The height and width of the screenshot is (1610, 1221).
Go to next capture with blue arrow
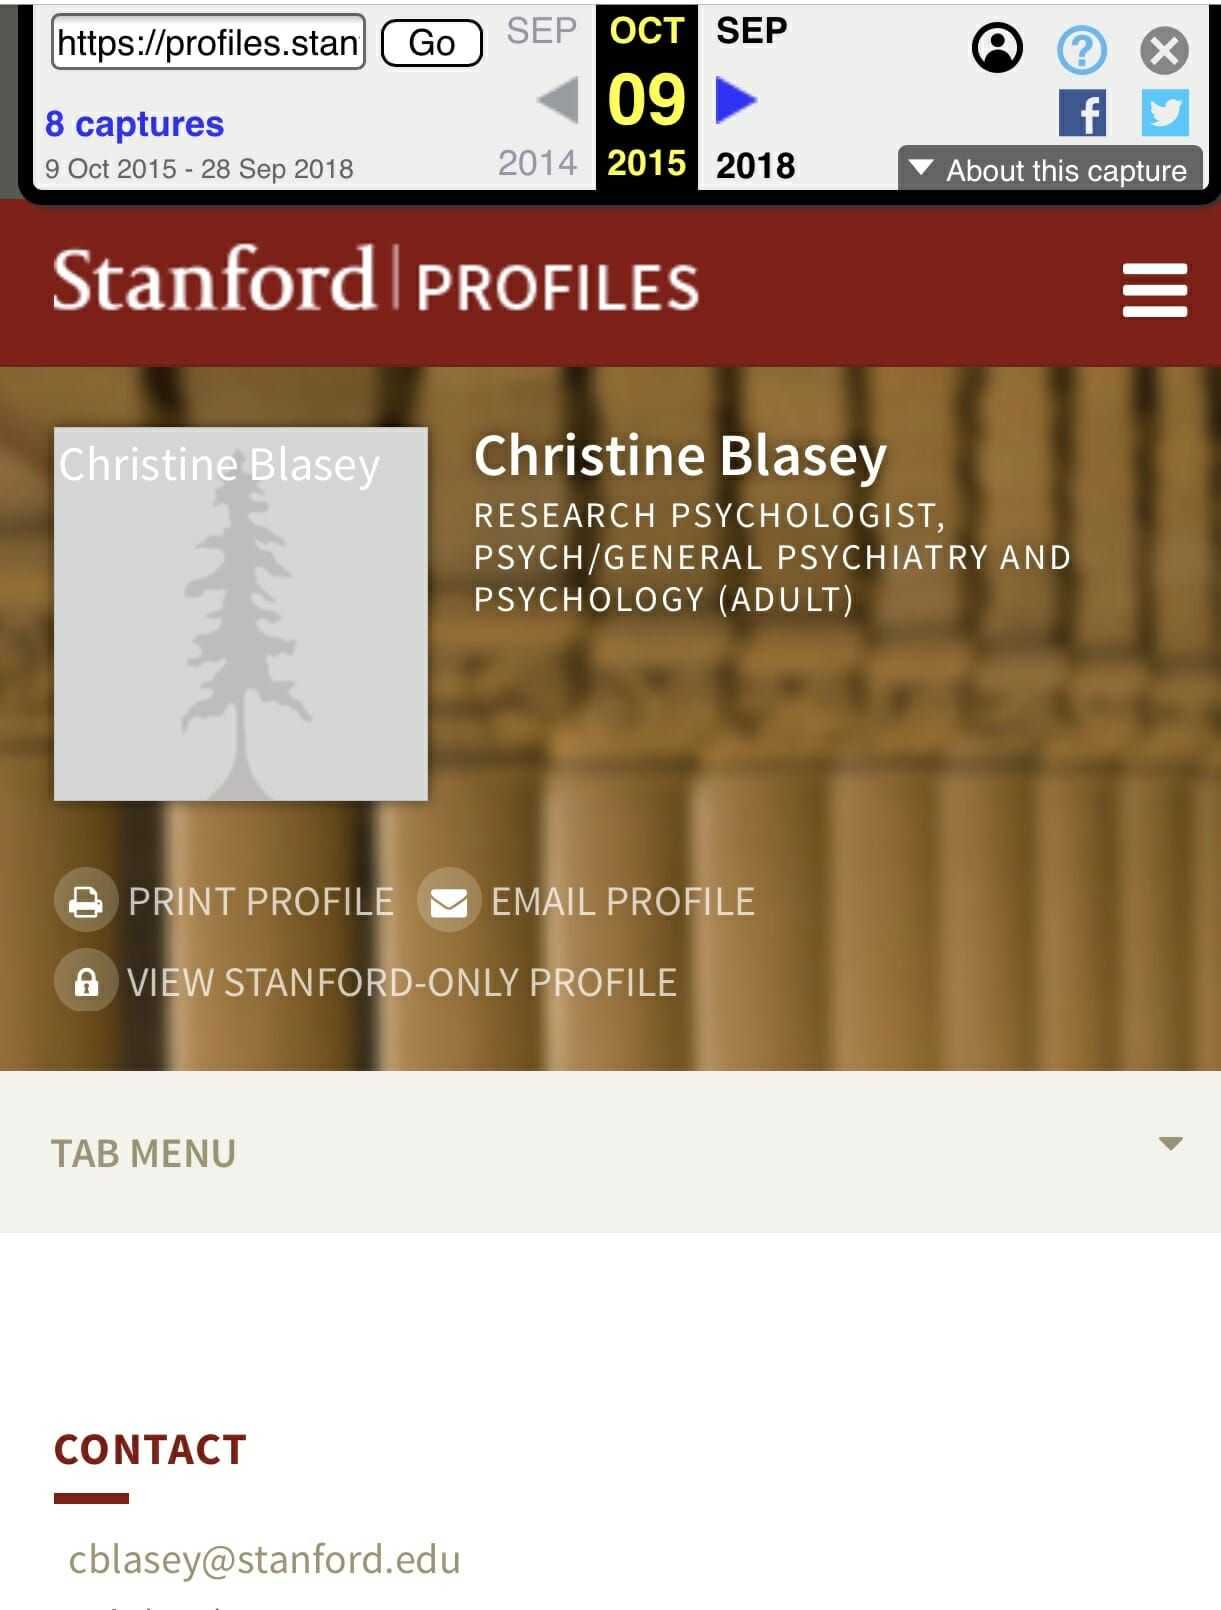736,100
